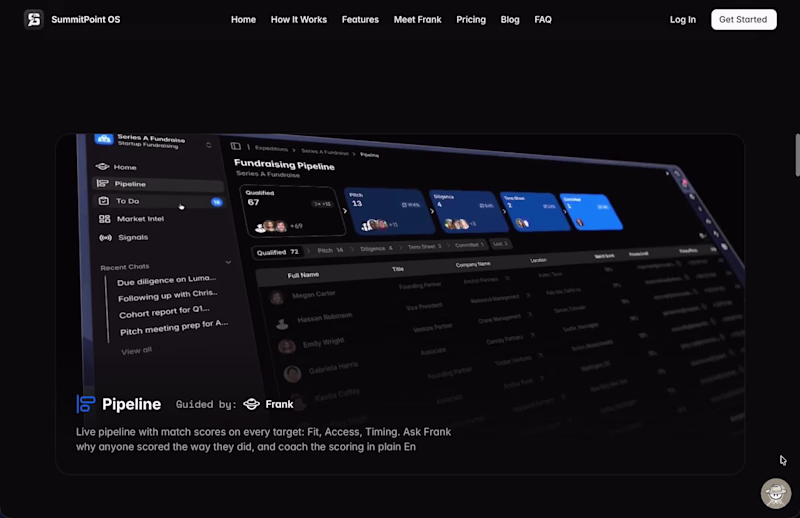Click the Get Started button

coord(743,19)
